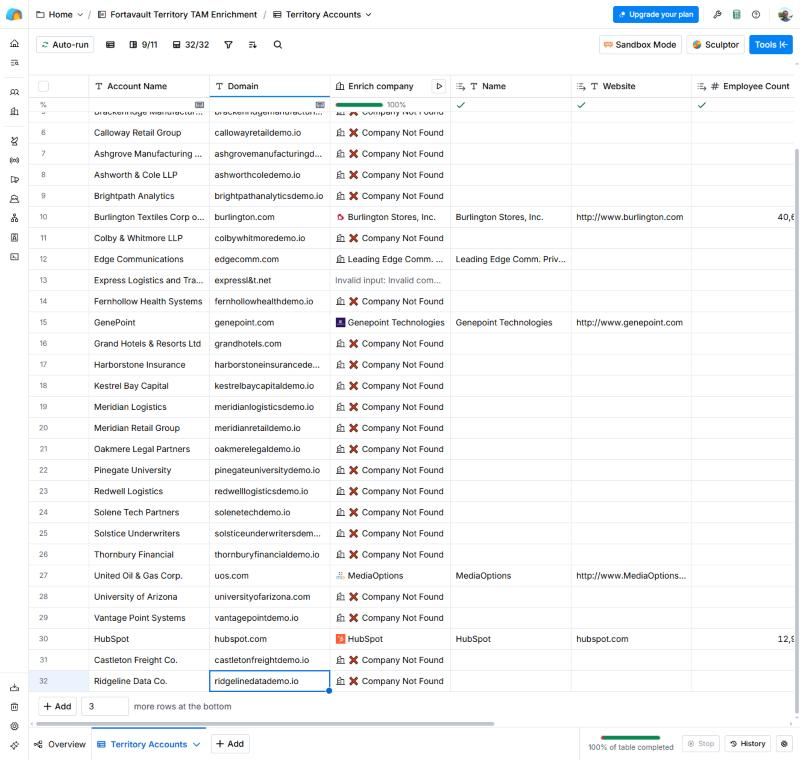This screenshot has width=800, height=760.
Task: Click the sparkle icon at sidebar bottom
Action: (14, 745)
